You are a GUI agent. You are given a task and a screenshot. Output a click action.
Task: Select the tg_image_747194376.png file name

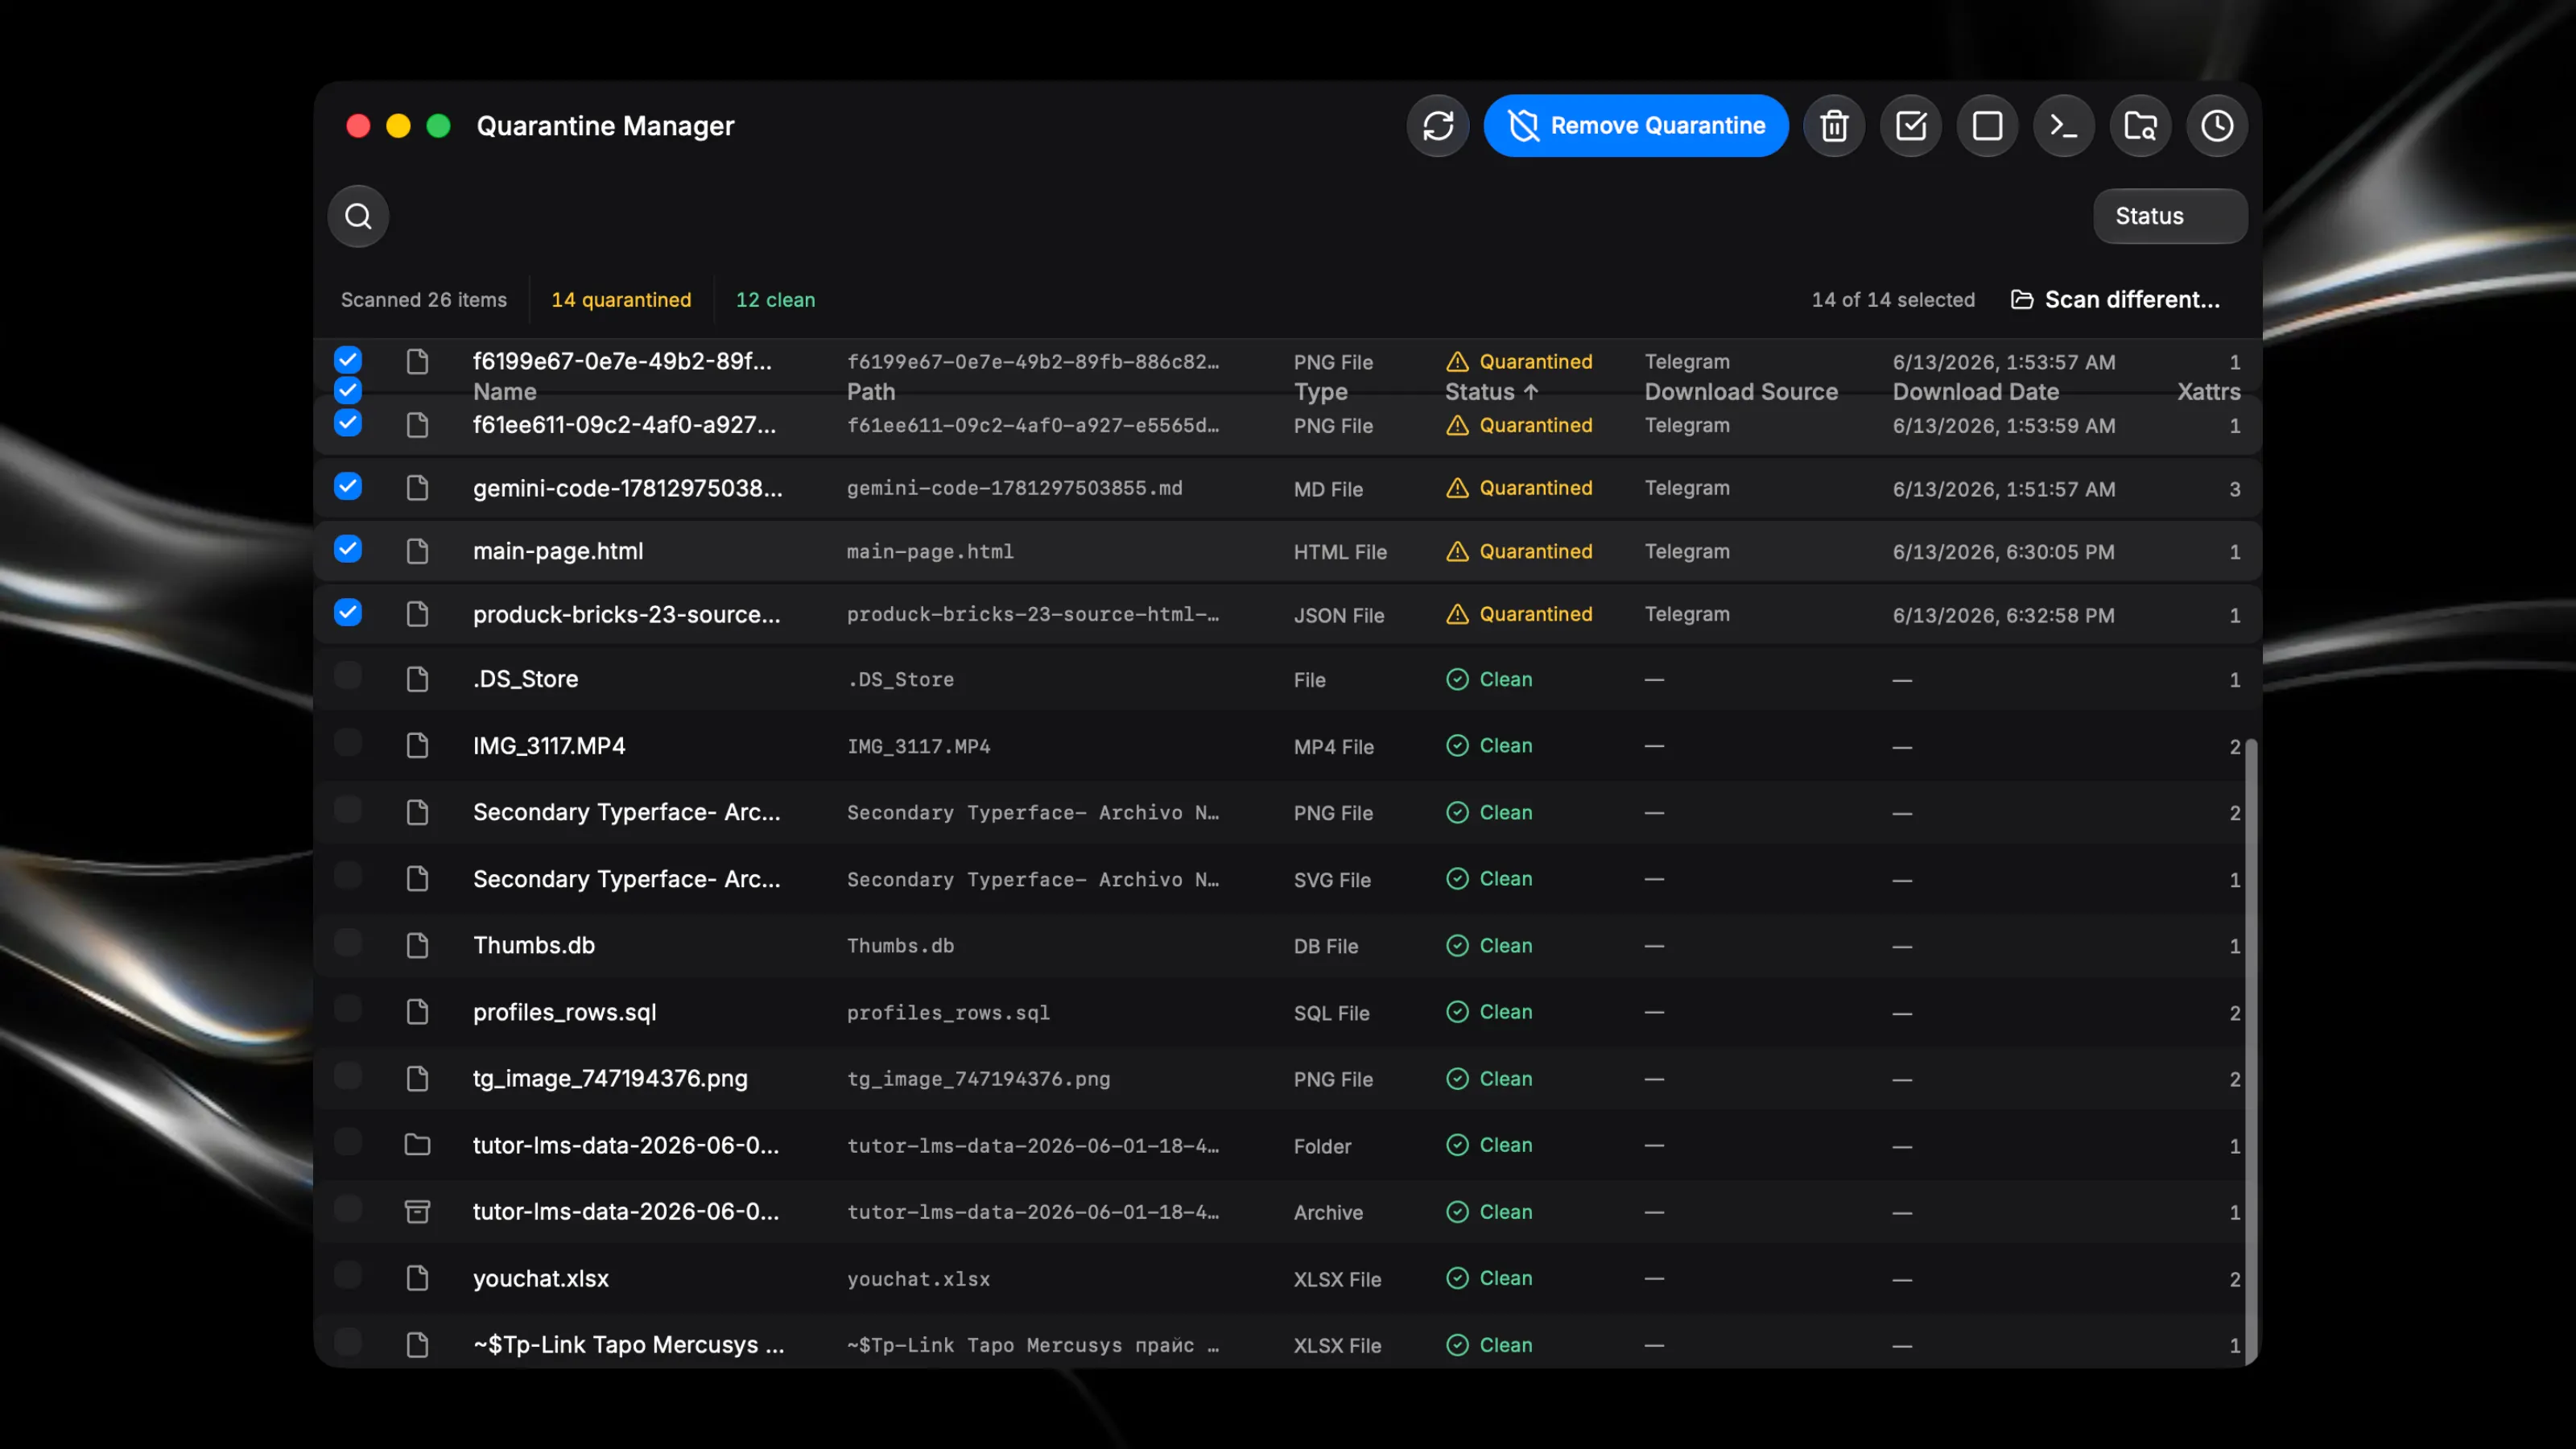tap(610, 1079)
